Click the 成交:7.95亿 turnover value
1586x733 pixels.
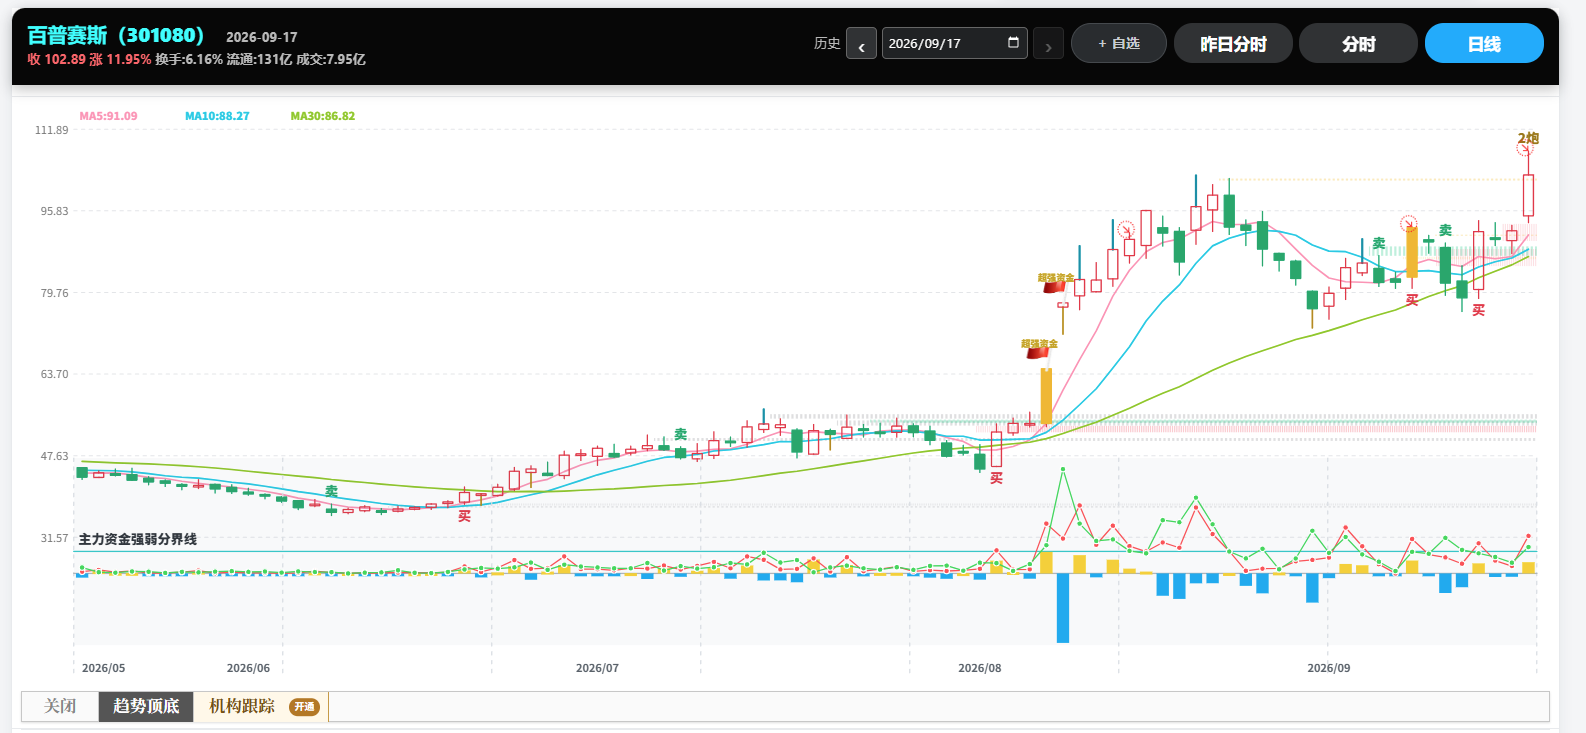(x=331, y=60)
